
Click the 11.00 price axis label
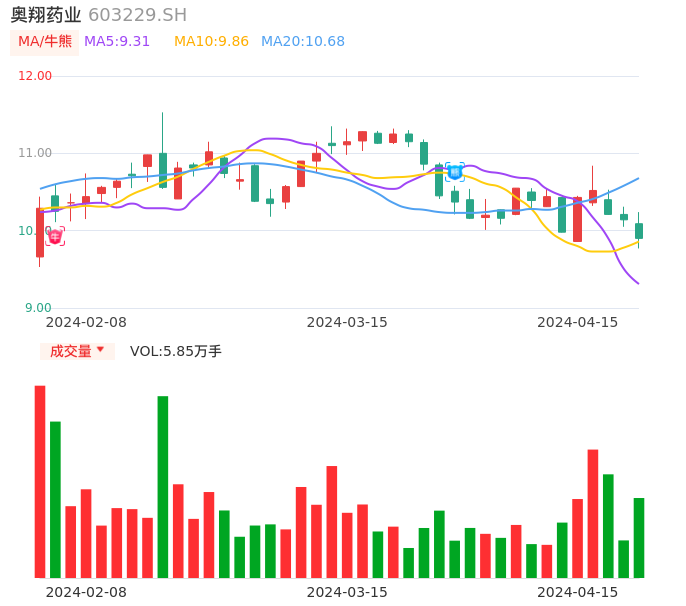click(35, 153)
